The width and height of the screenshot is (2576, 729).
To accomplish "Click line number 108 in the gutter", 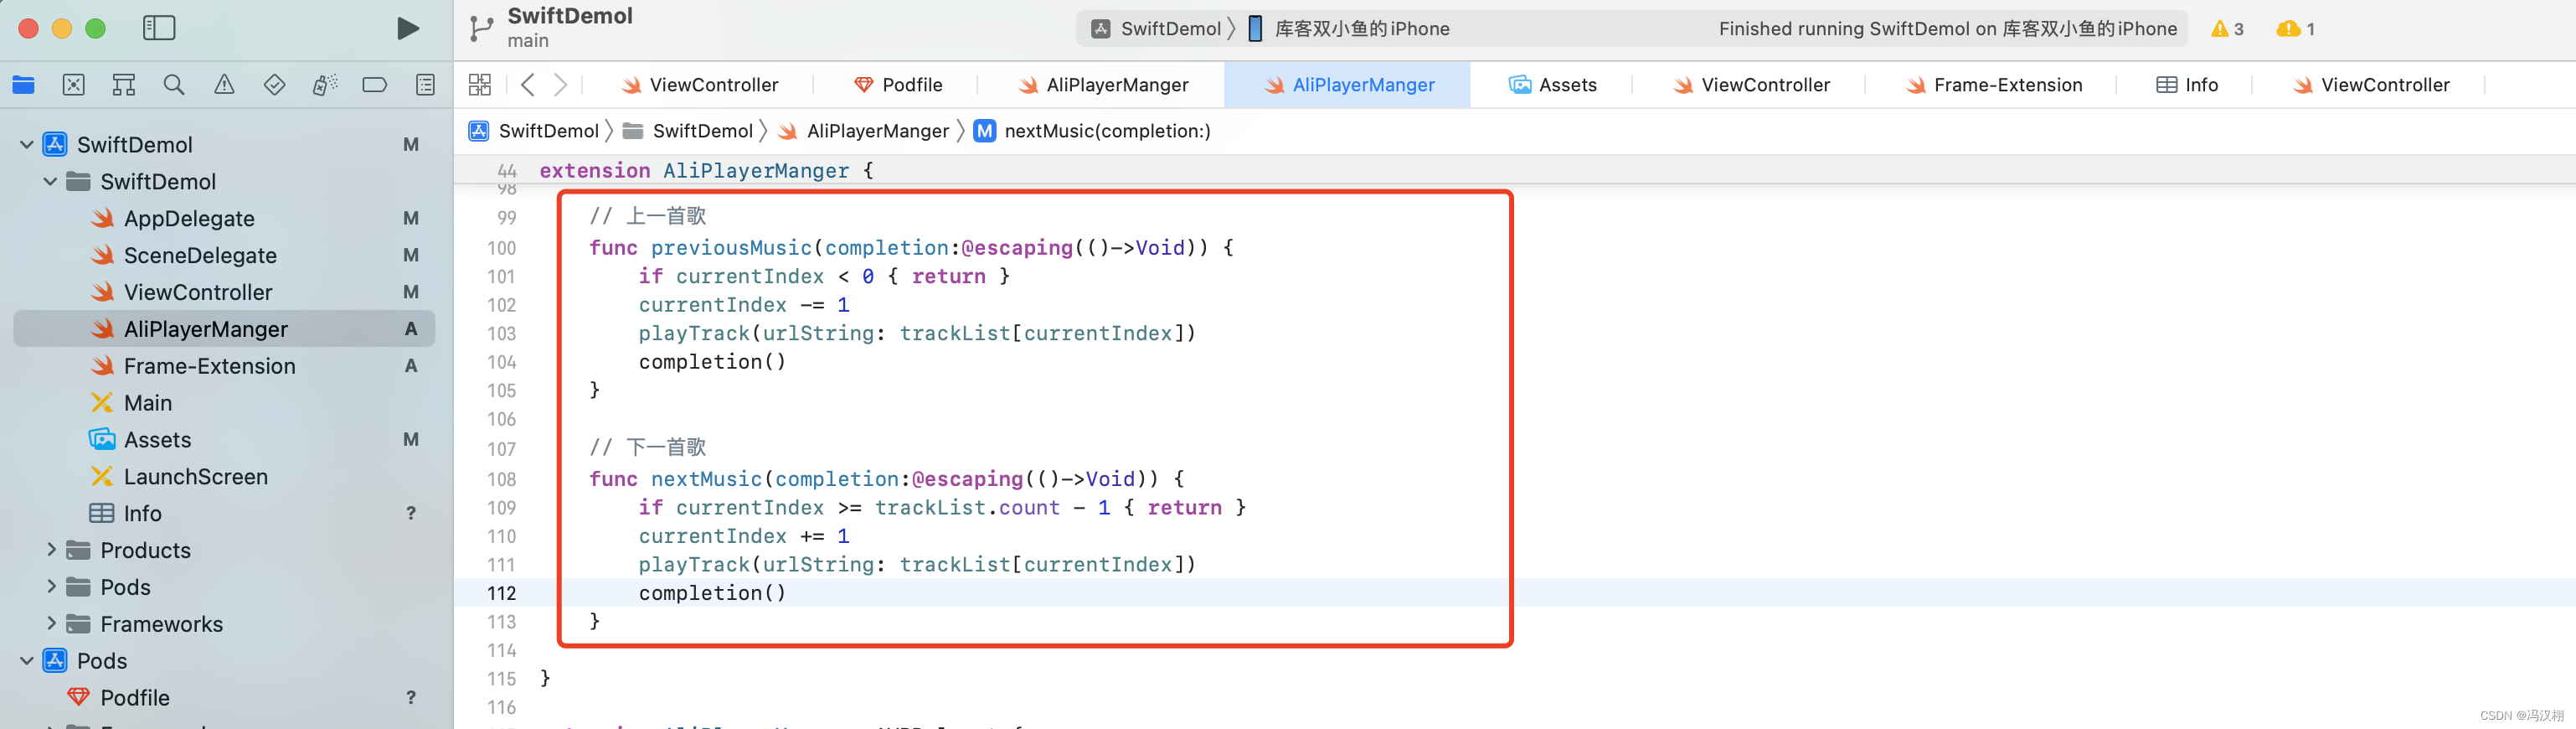I will click(502, 480).
